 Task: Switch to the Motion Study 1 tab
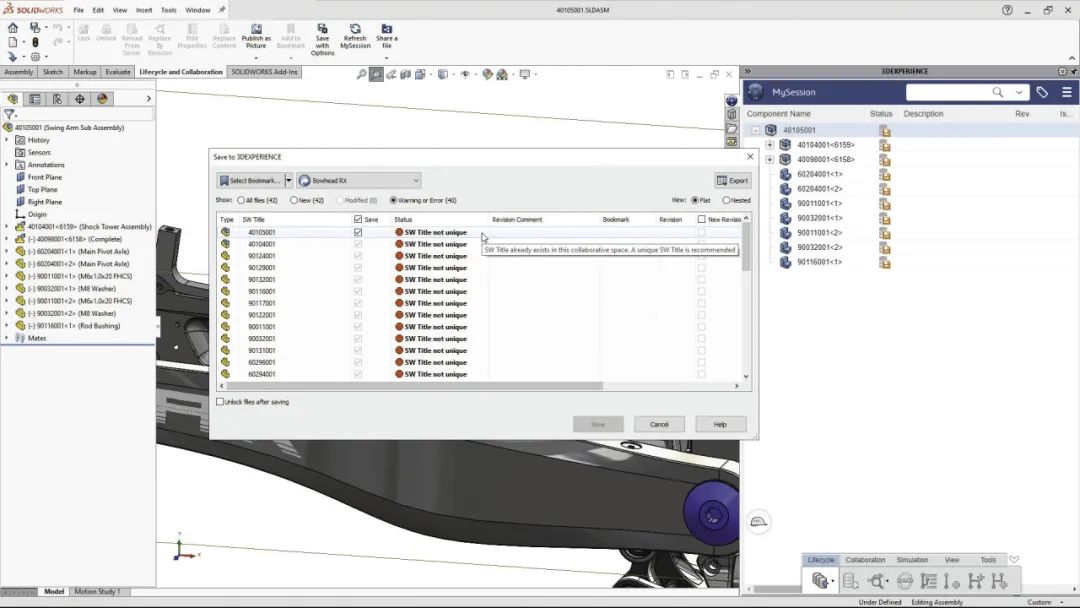coord(97,591)
